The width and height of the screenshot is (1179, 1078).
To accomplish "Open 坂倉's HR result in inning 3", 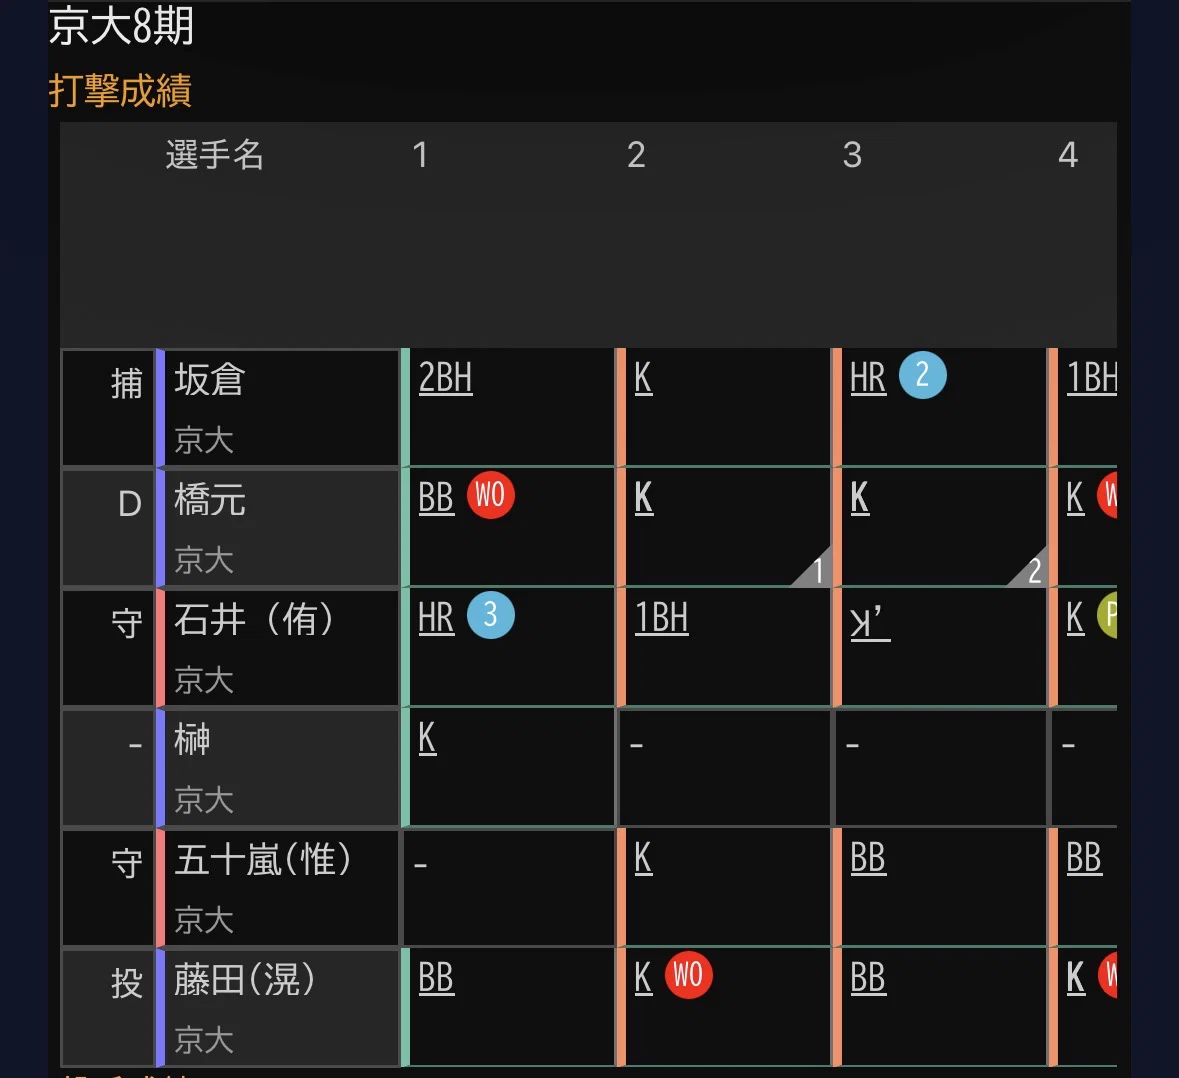I will 868,377.
